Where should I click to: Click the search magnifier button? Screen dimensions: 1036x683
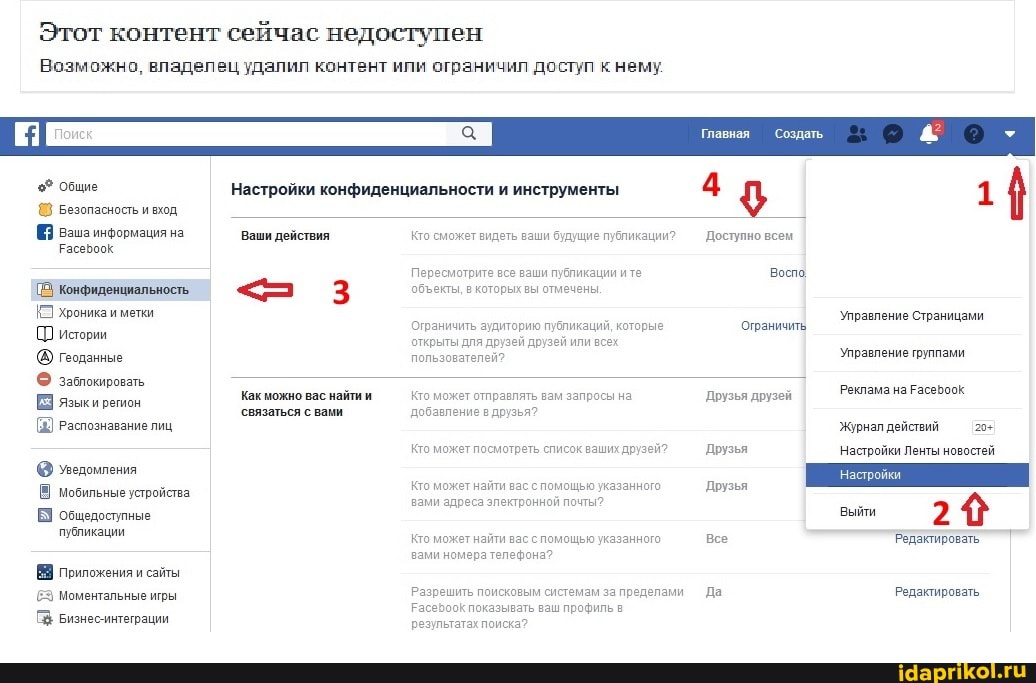tap(468, 134)
